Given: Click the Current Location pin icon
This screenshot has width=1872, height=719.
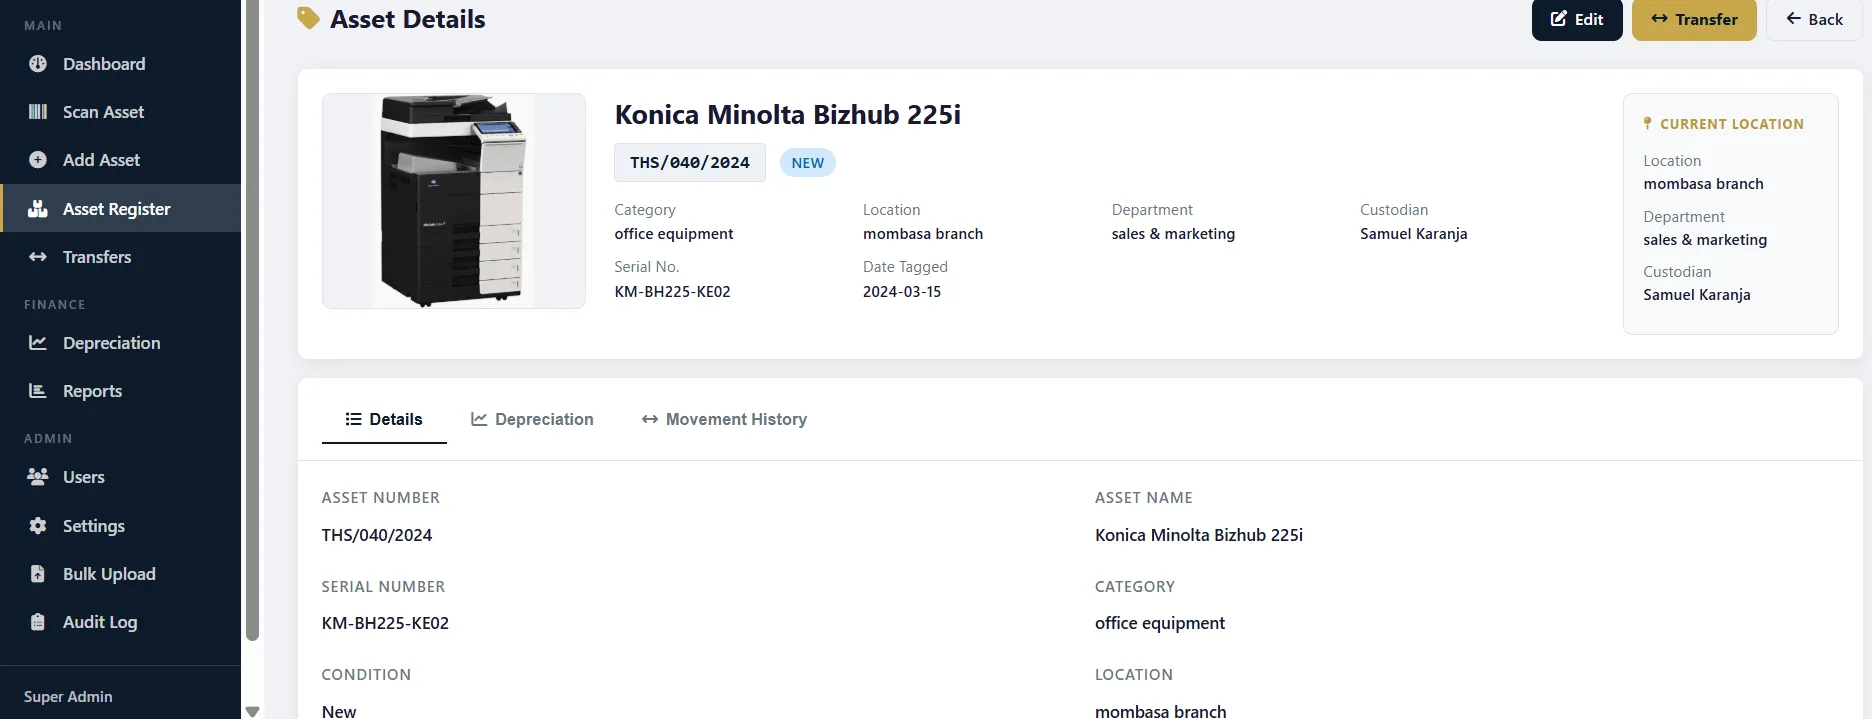Looking at the screenshot, I should (x=1647, y=124).
